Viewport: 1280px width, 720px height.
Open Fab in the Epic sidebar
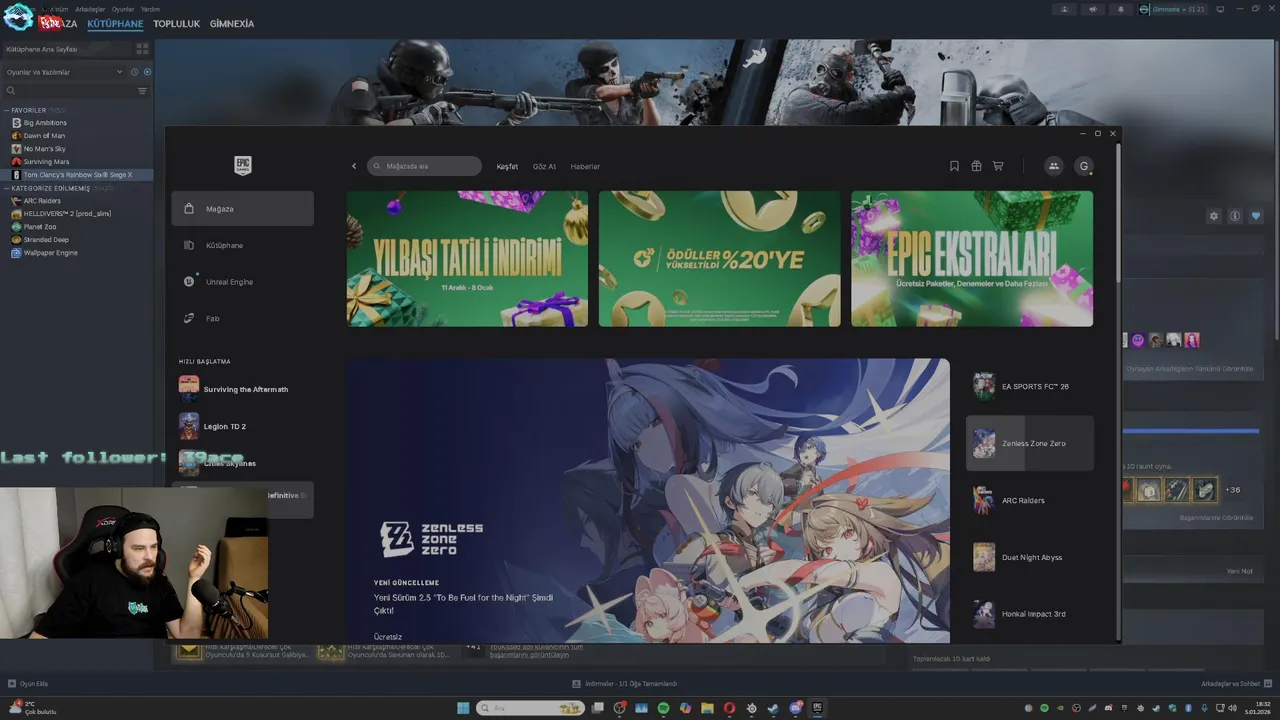[242, 318]
